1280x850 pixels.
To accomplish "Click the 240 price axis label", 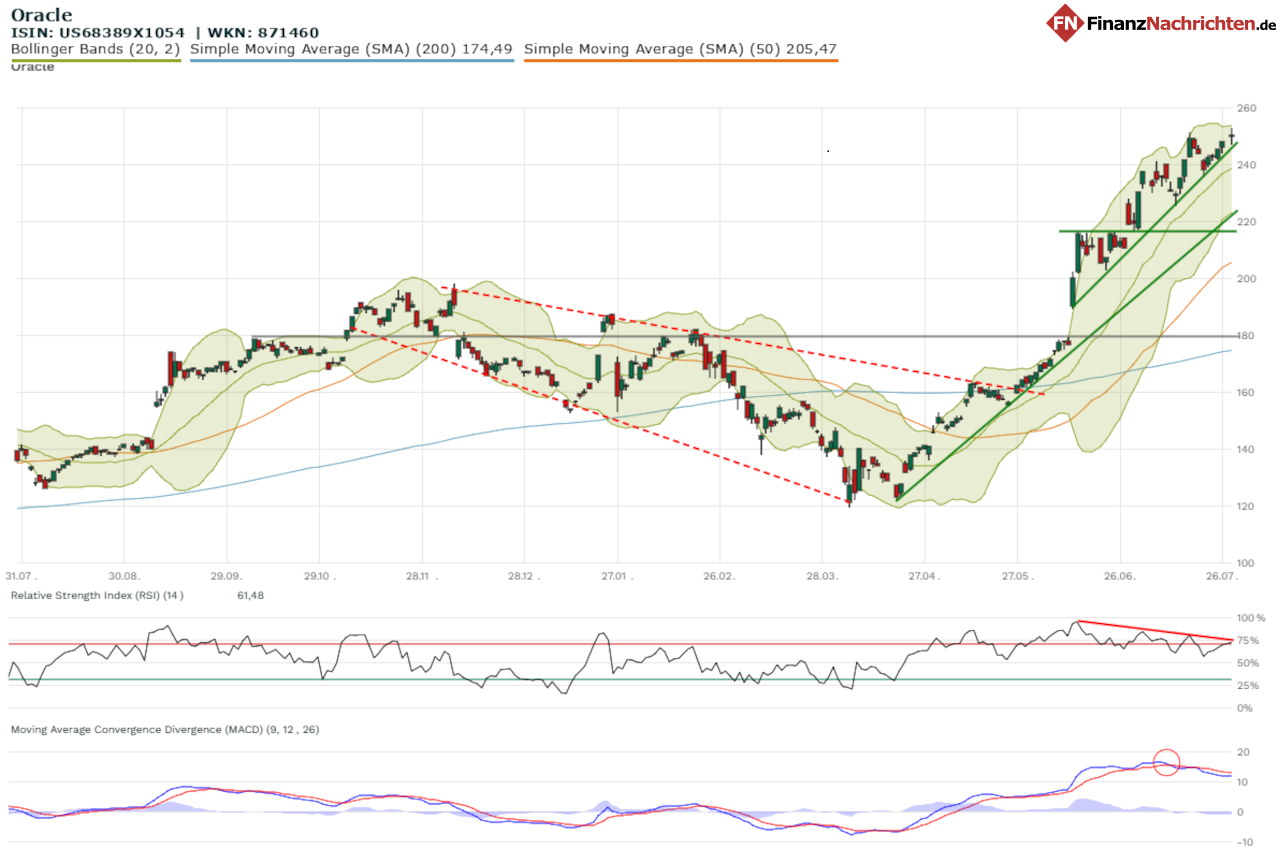I will pos(1246,165).
